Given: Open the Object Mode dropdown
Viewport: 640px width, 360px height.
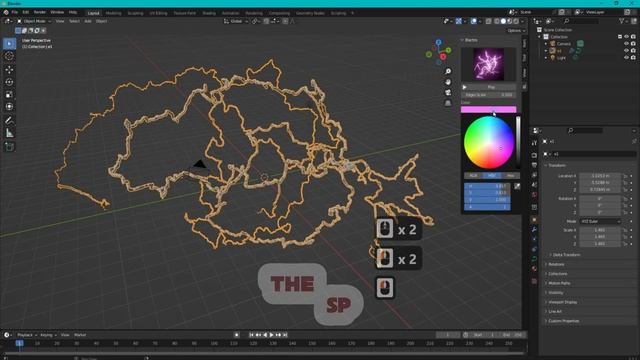Looking at the screenshot, I should click(34, 21).
